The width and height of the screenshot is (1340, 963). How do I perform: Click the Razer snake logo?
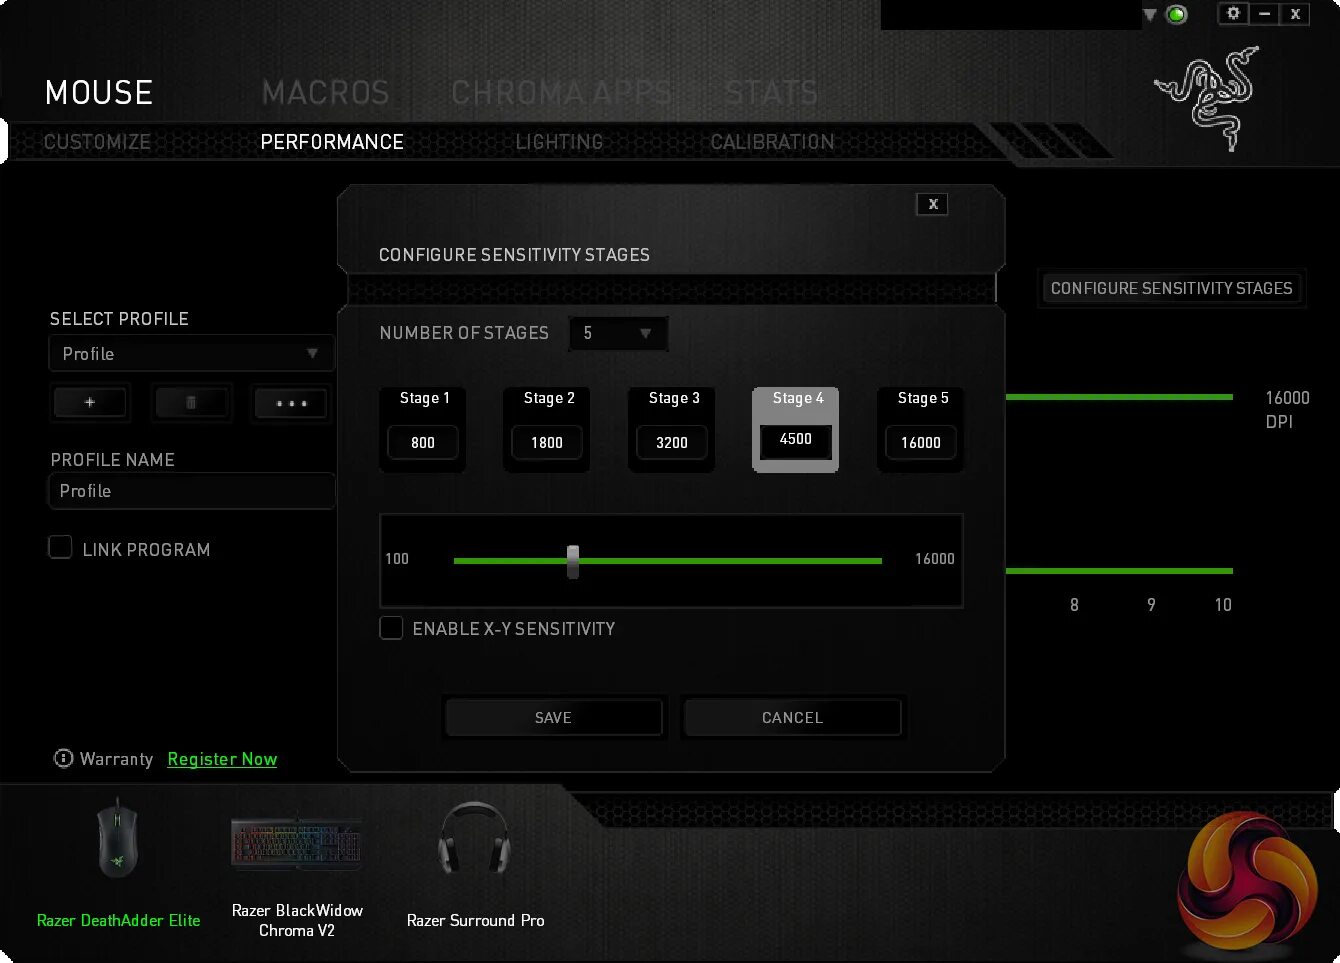click(1208, 97)
